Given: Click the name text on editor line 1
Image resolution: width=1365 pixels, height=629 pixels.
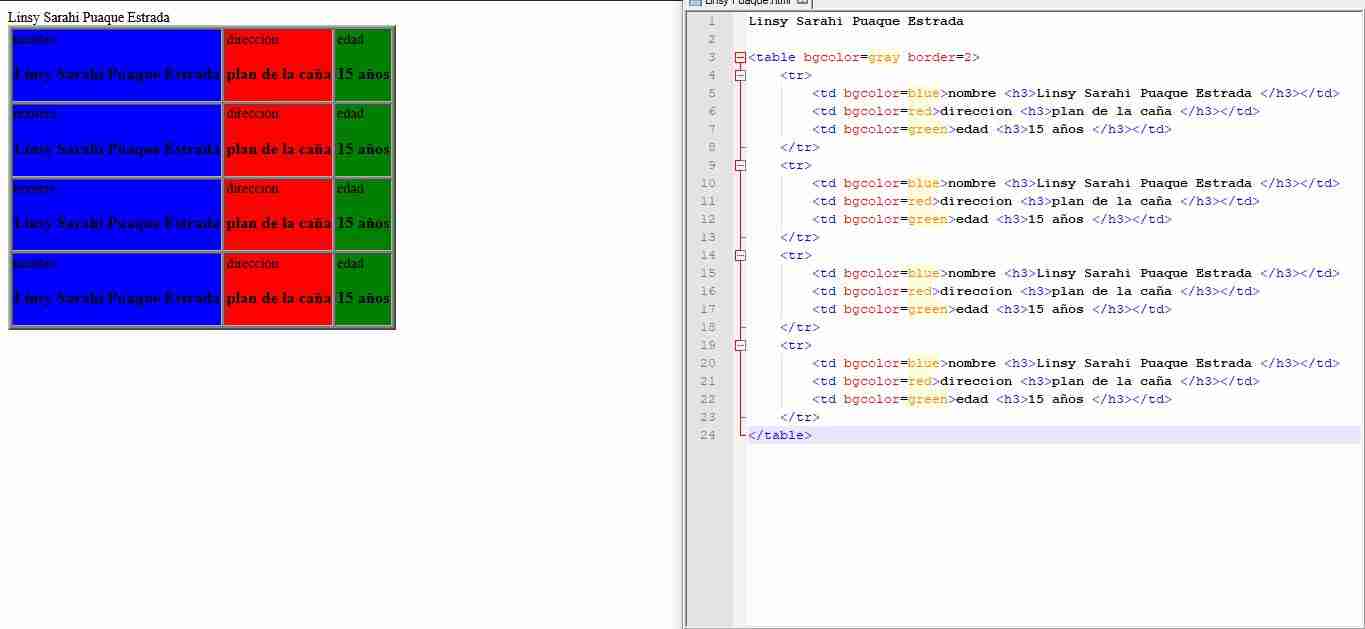Looking at the screenshot, I should pos(856,21).
